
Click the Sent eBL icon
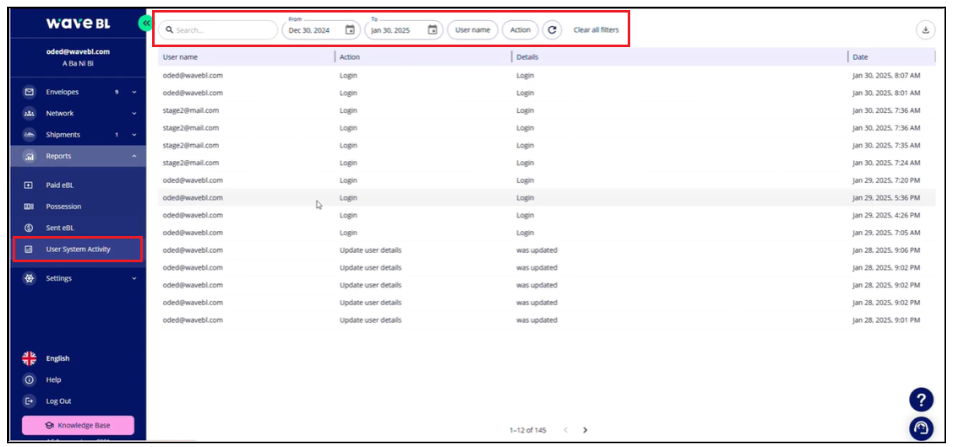click(28, 227)
